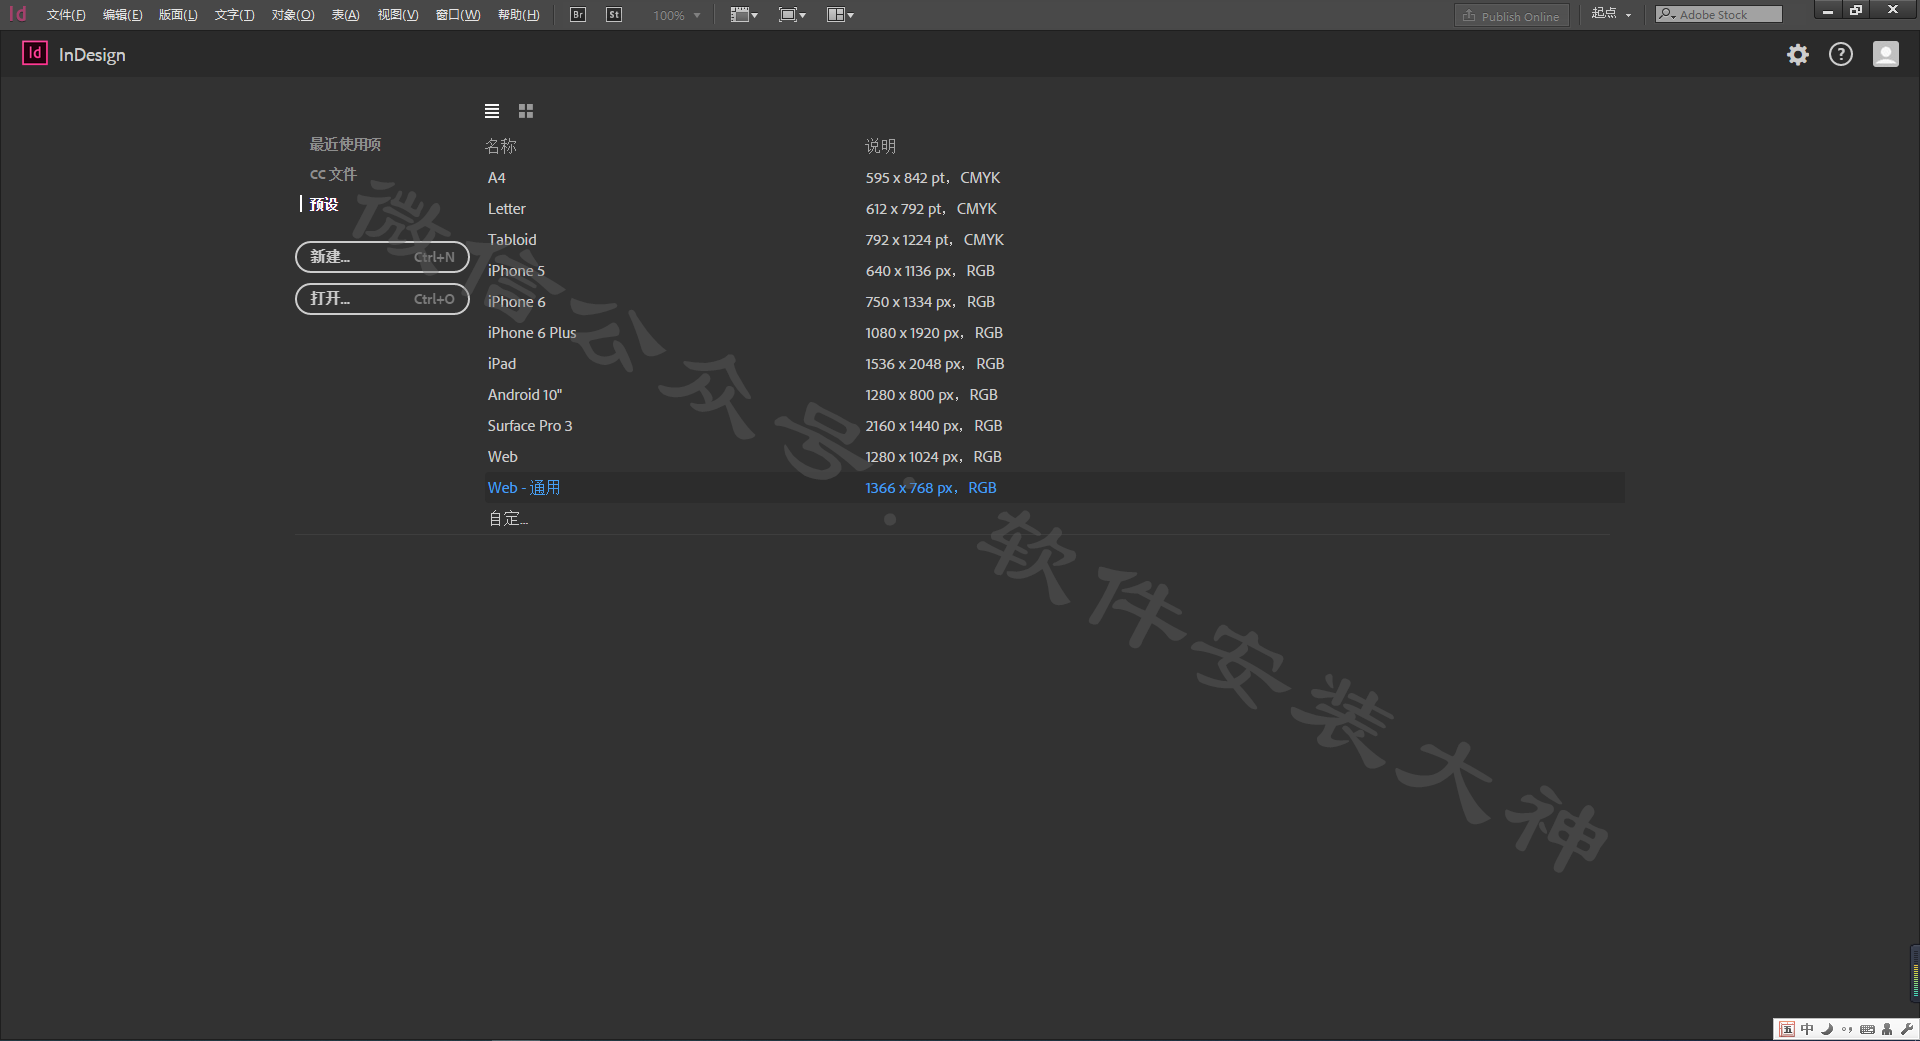
Task: Open the 版面(L) menu
Action: 178,15
